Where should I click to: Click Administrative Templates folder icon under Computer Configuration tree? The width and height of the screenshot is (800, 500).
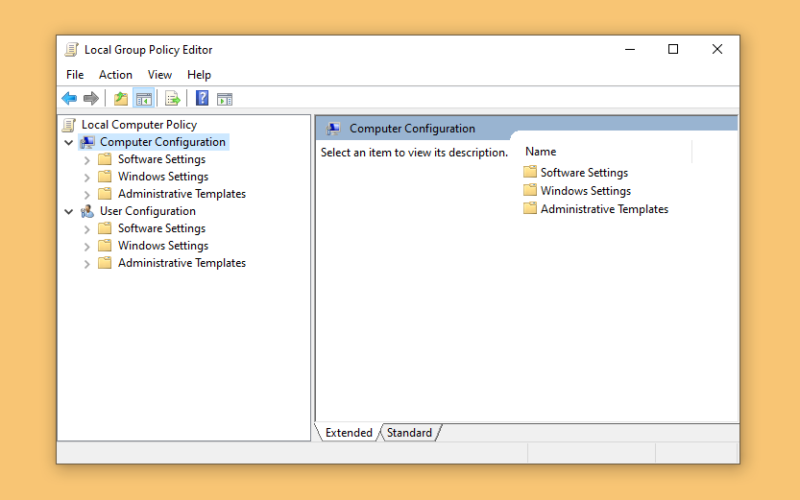click(x=105, y=194)
